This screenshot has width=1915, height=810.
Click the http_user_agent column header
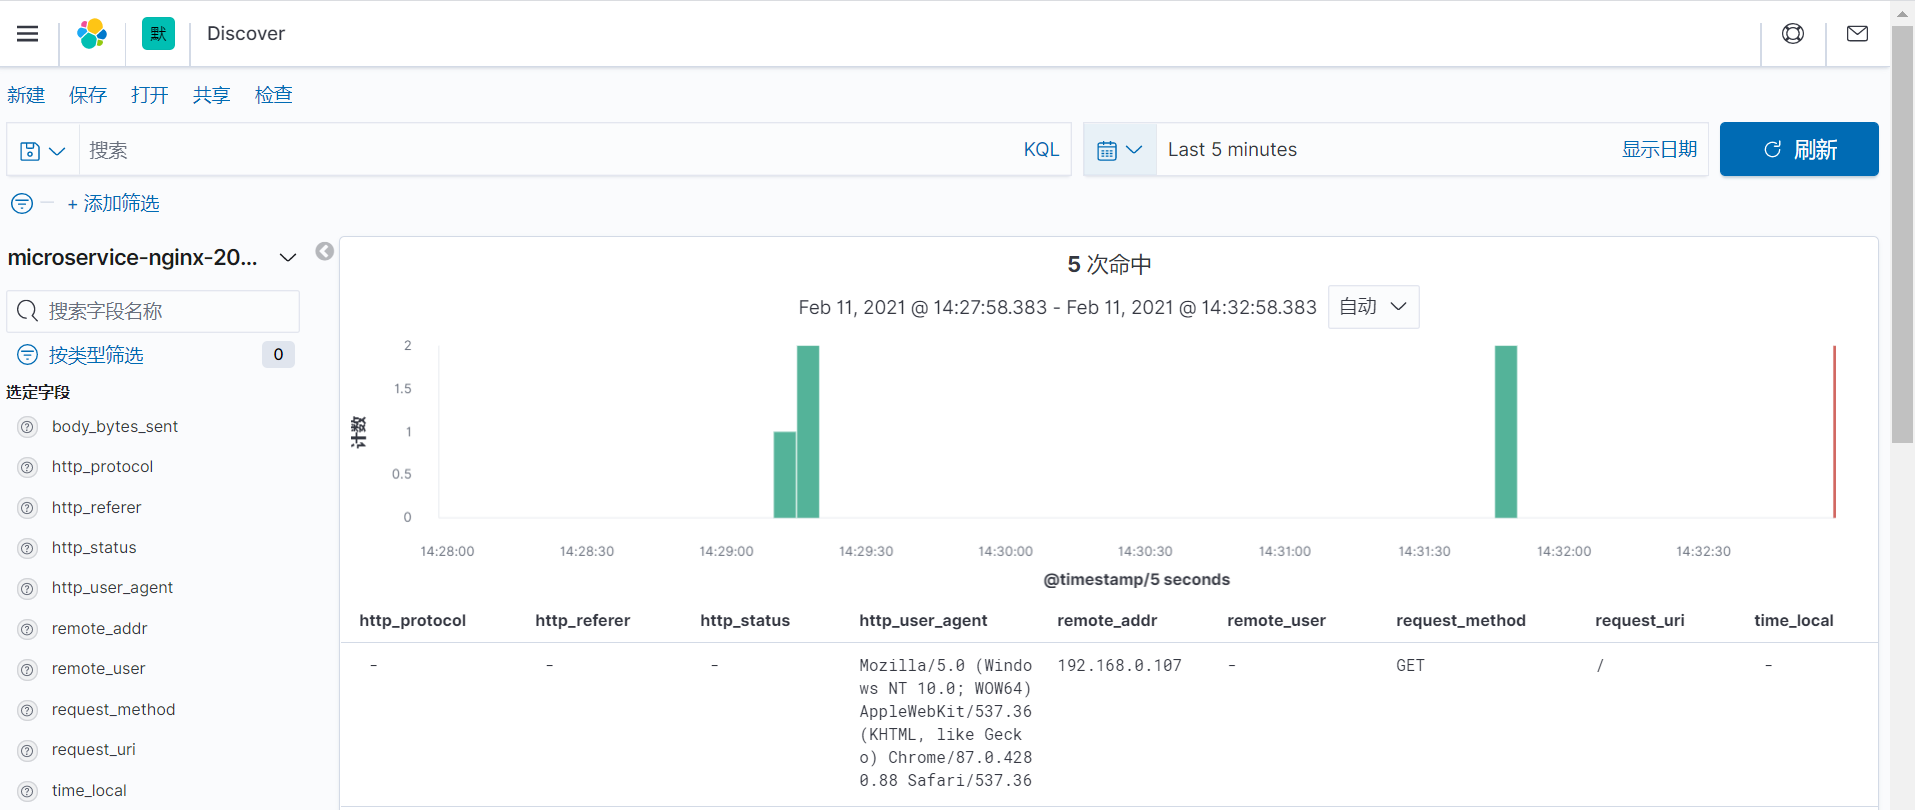point(923,621)
